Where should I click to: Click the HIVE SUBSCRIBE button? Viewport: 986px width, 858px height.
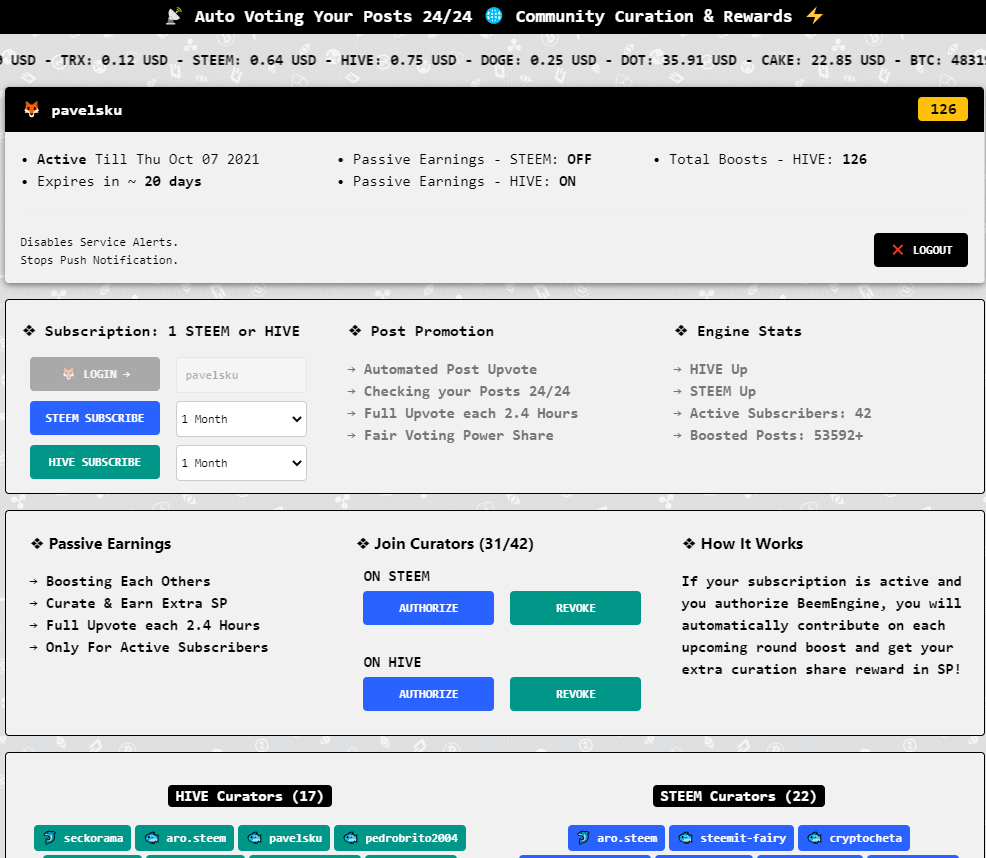coord(95,462)
